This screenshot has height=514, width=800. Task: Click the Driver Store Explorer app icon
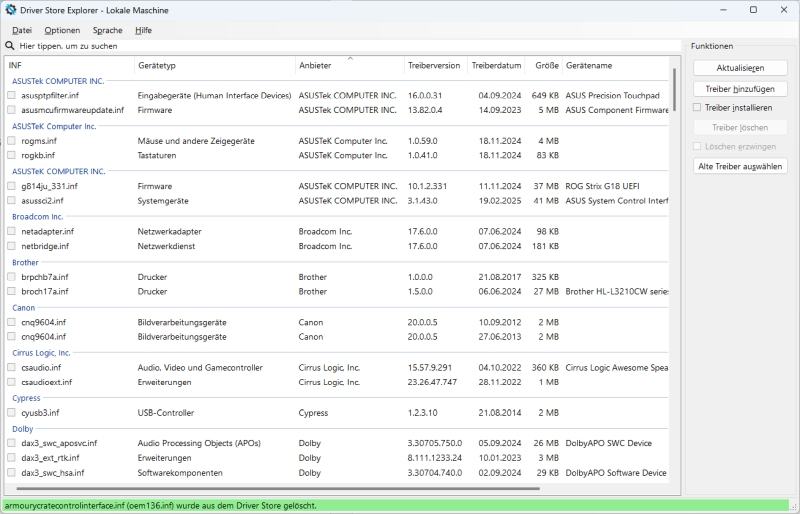(x=11, y=10)
